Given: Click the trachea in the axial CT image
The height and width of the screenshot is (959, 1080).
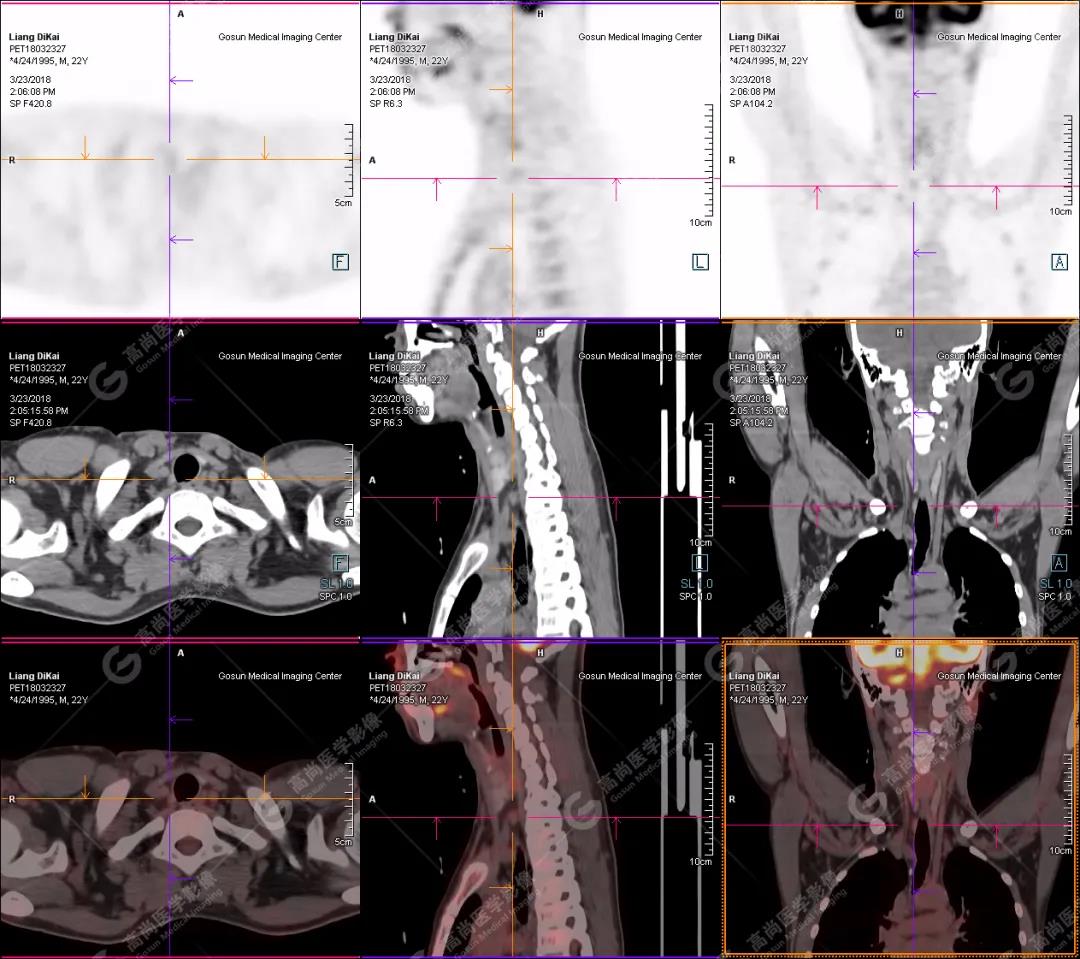Looking at the screenshot, I should pos(186,467).
